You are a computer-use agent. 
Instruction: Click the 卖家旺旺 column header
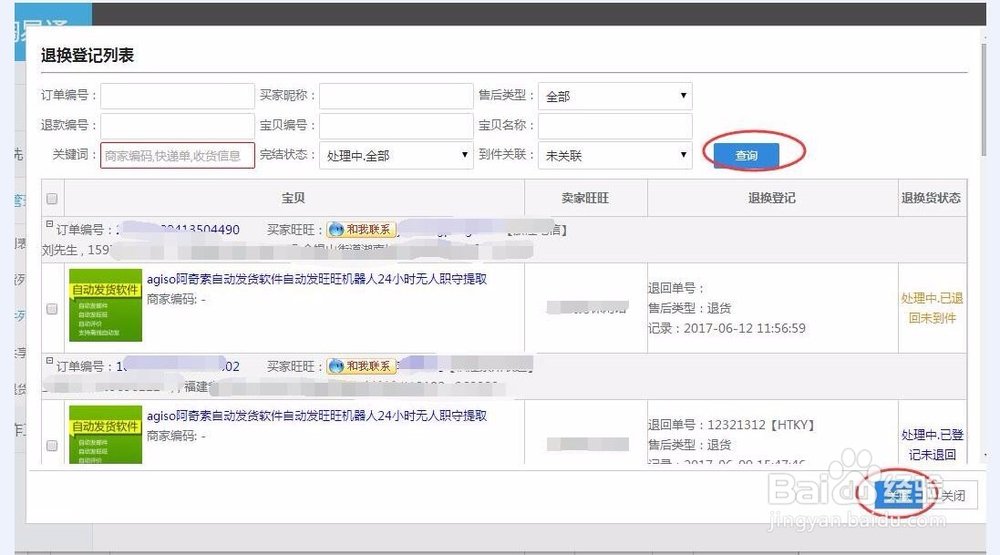click(x=585, y=198)
